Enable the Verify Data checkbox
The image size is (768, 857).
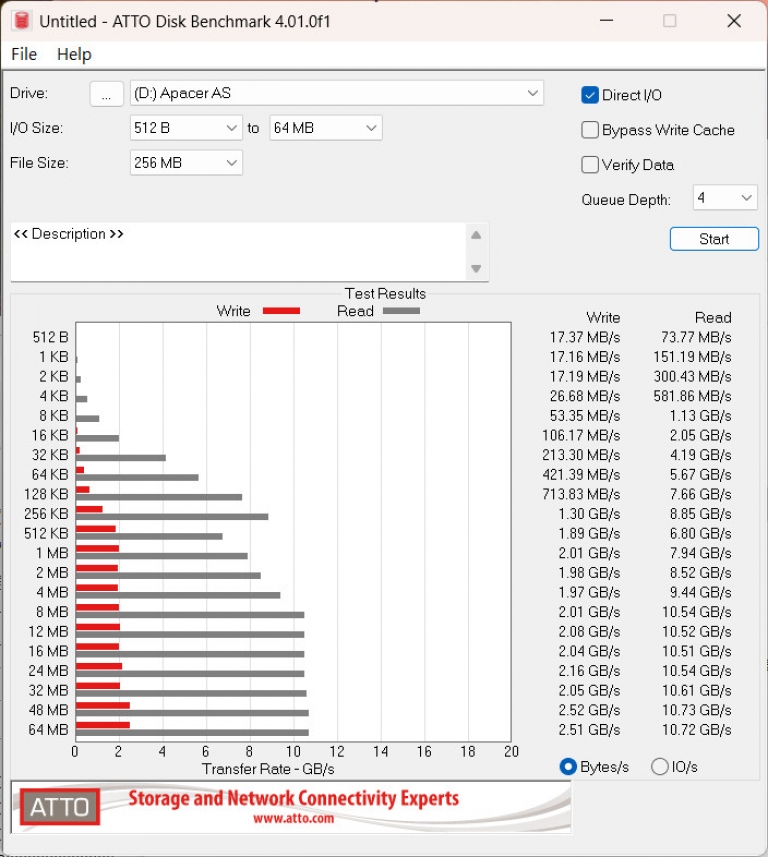pos(590,165)
